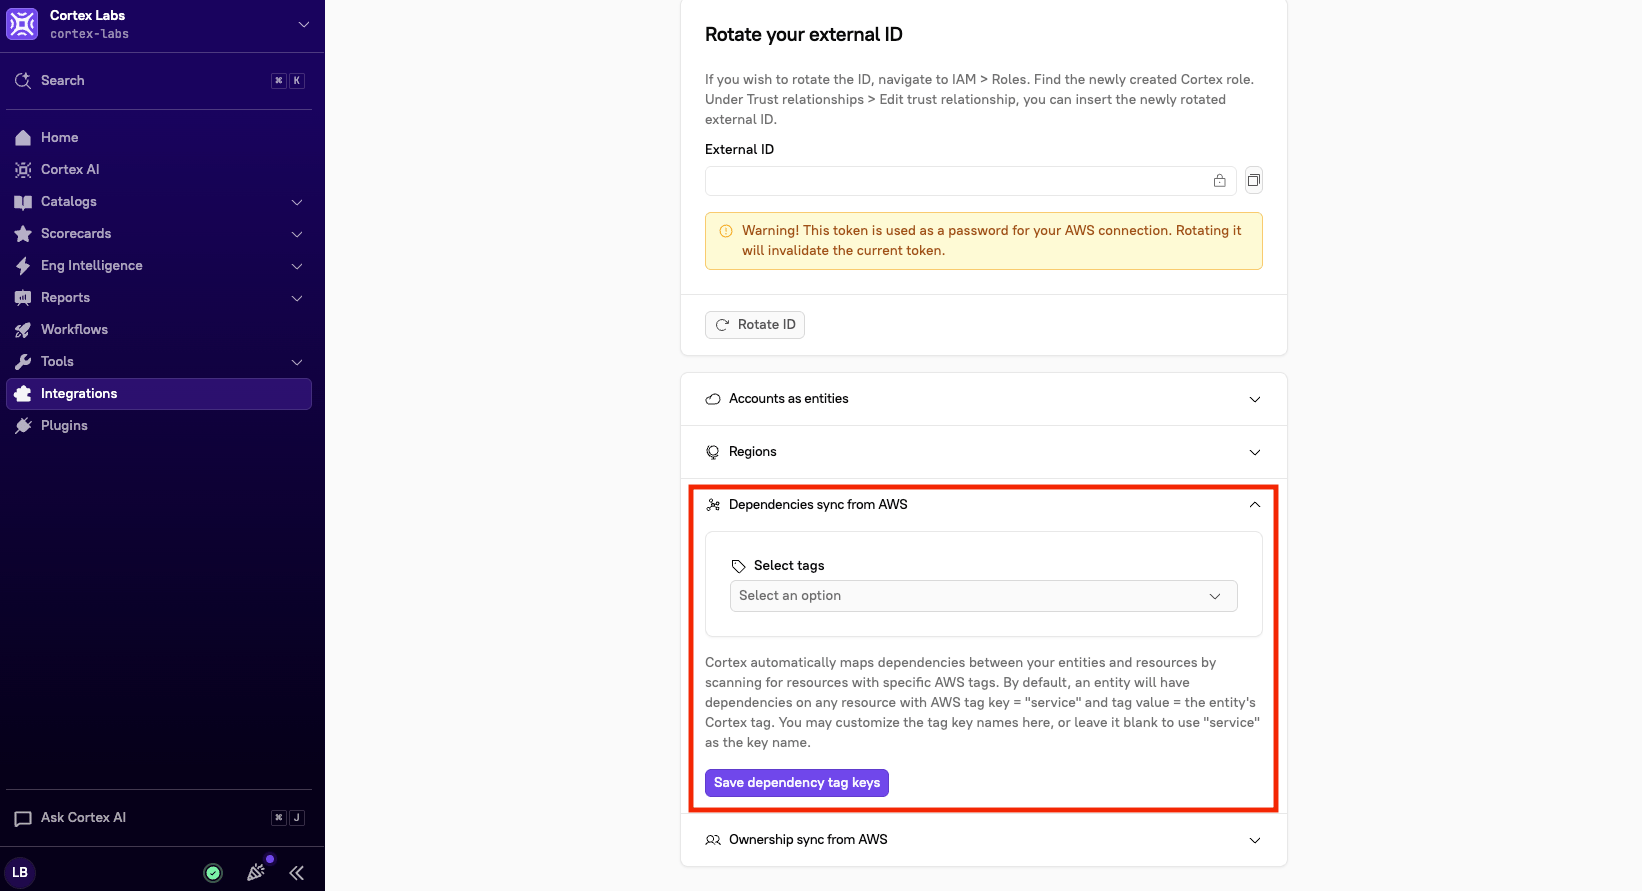Open Plugins in the sidebar
Screen dimensions: 1642x891
tap(159, 425)
